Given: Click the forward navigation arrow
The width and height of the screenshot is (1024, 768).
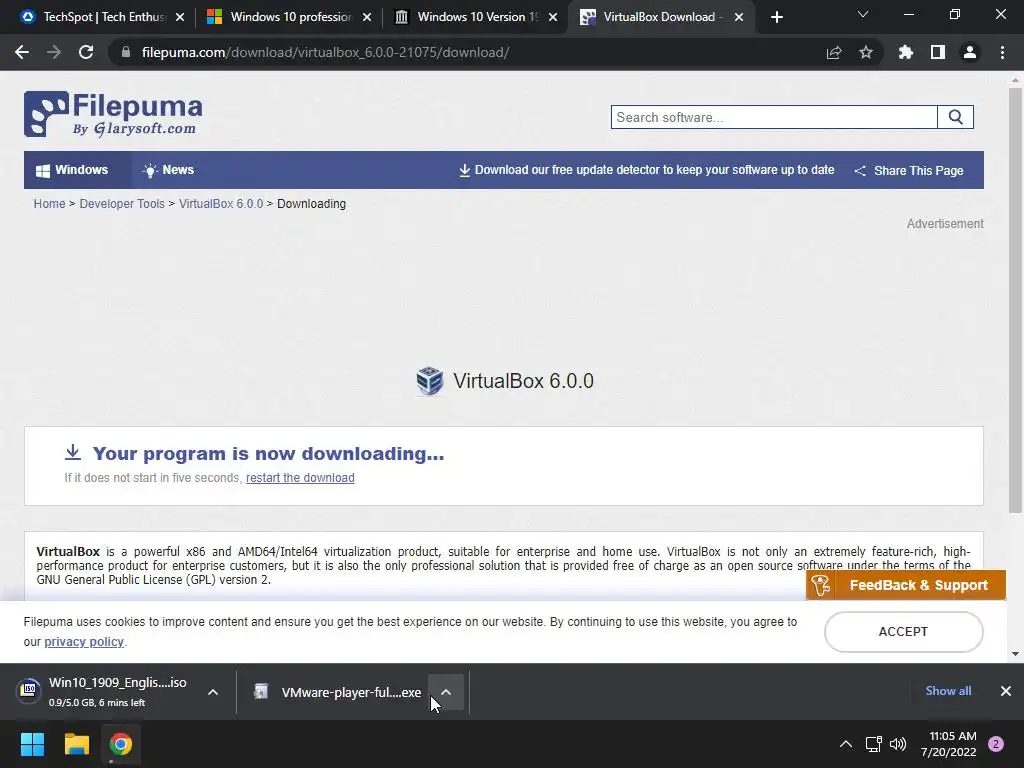Looking at the screenshot, I should click(54, 52).
